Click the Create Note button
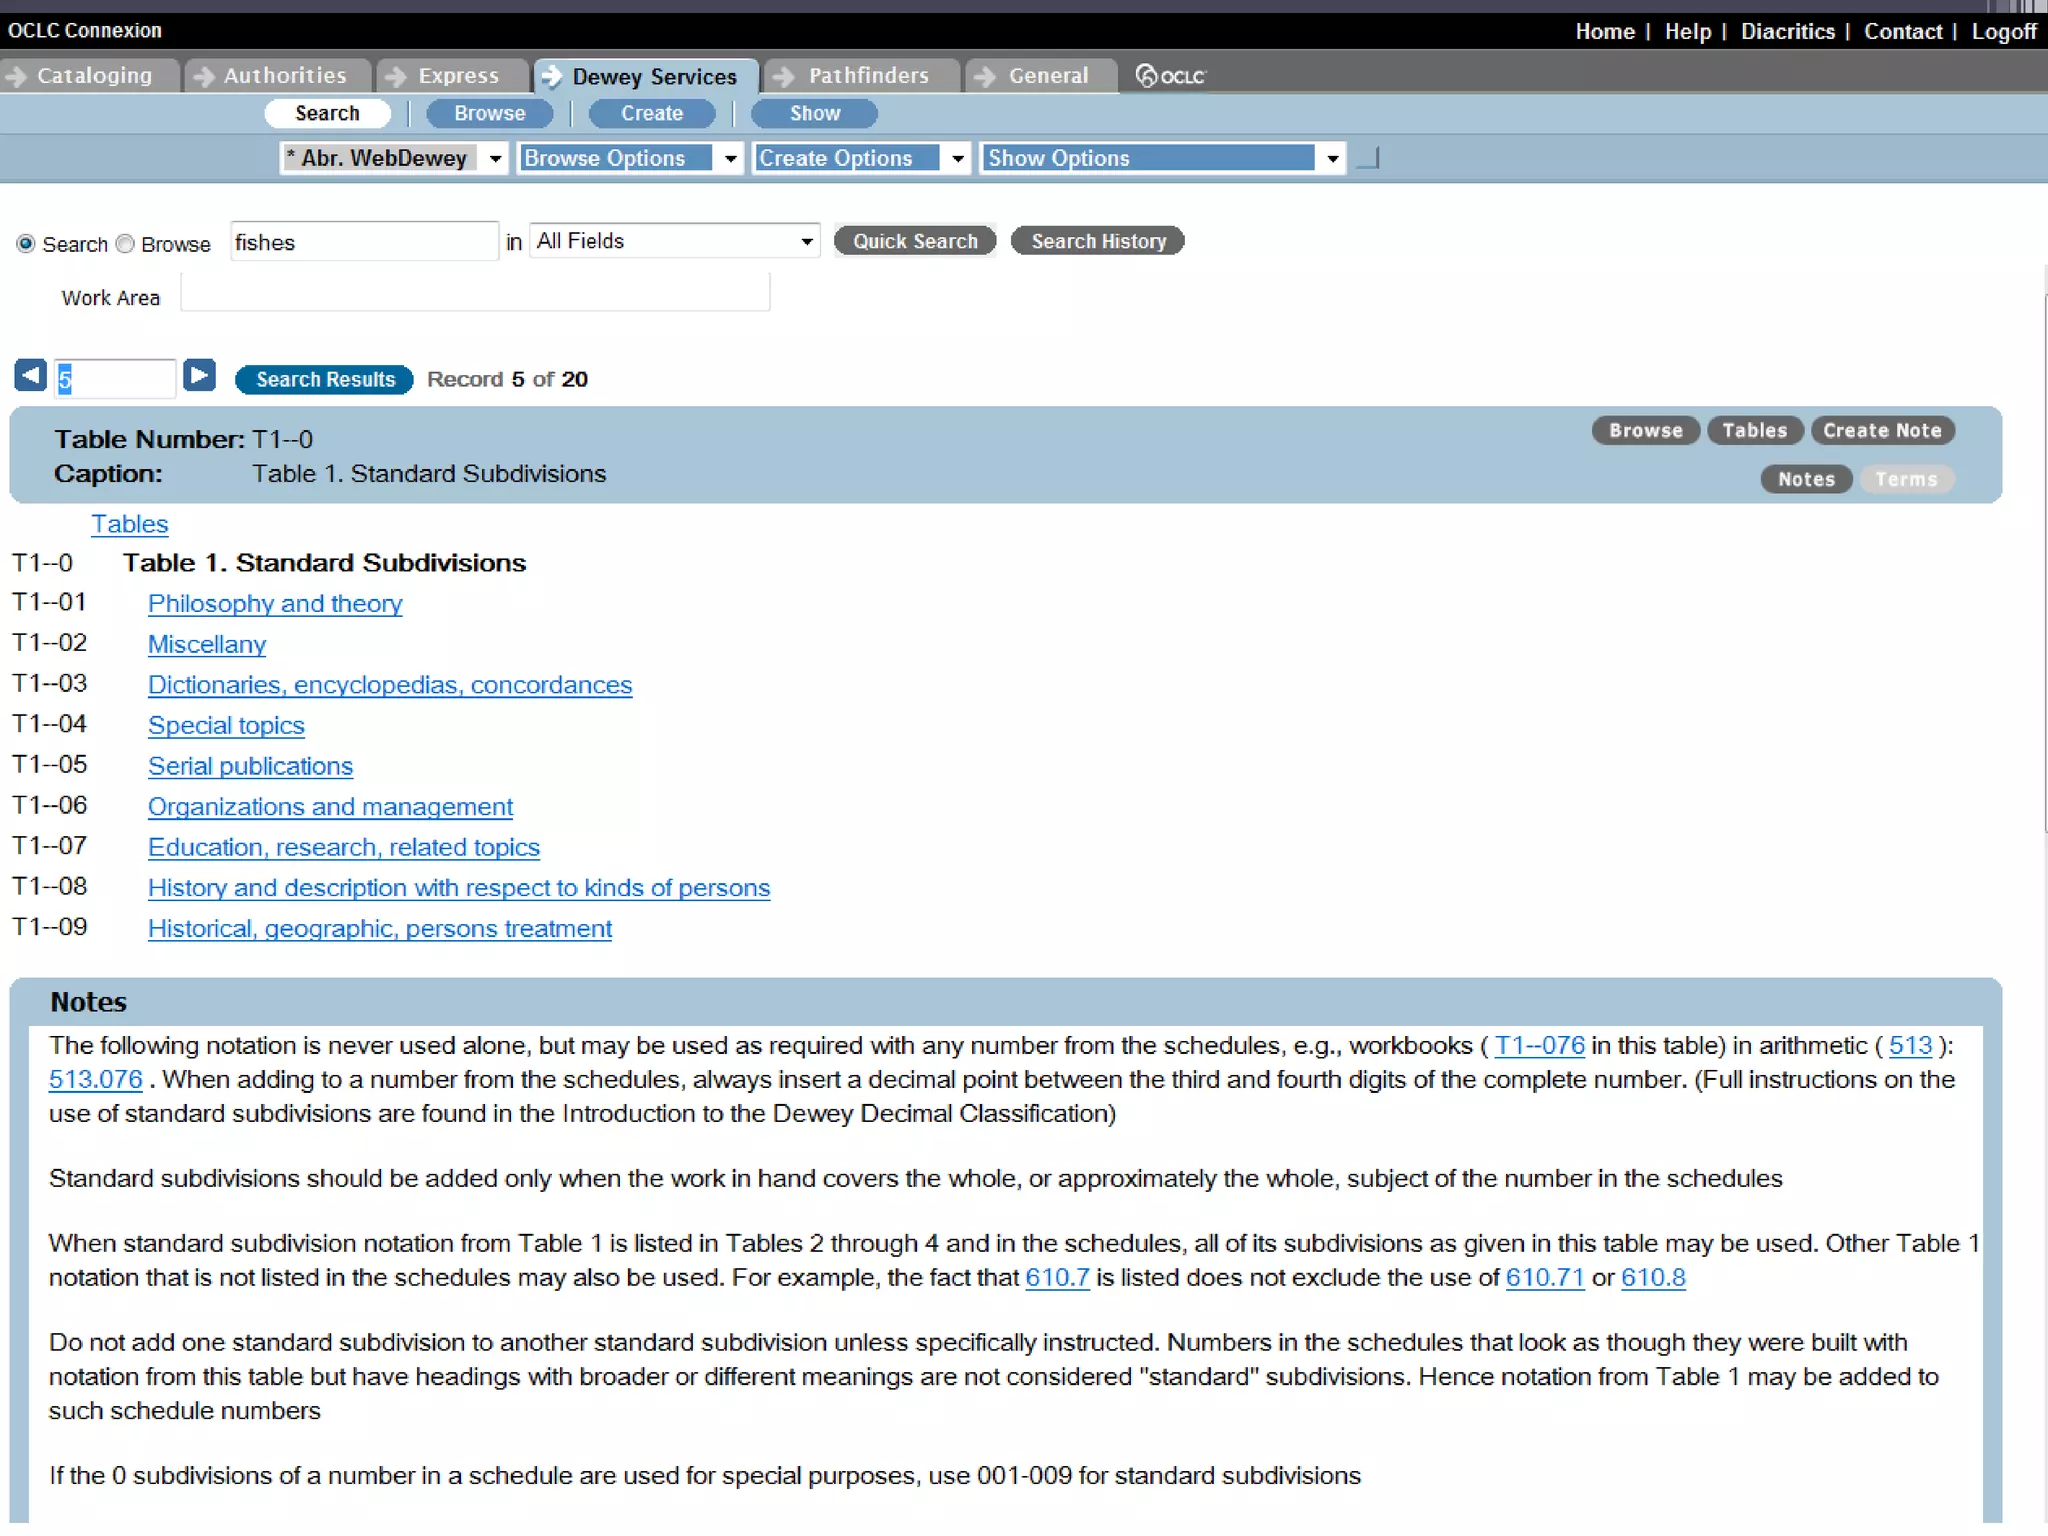2048x1536 pixels. [1882, 431]
